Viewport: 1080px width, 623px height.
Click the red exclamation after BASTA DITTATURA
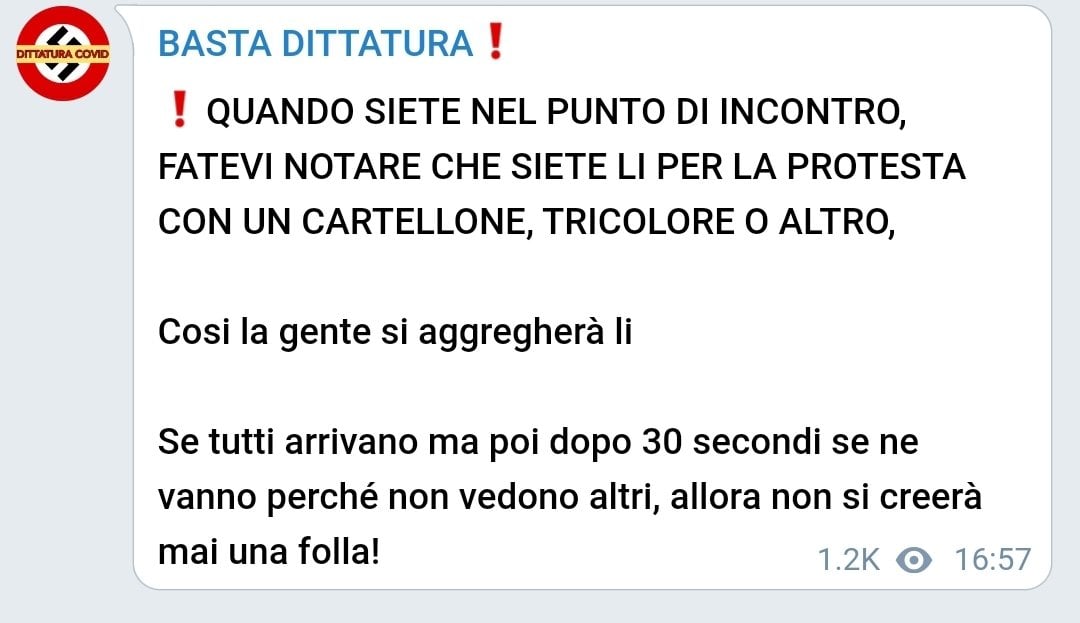point(495,41)
